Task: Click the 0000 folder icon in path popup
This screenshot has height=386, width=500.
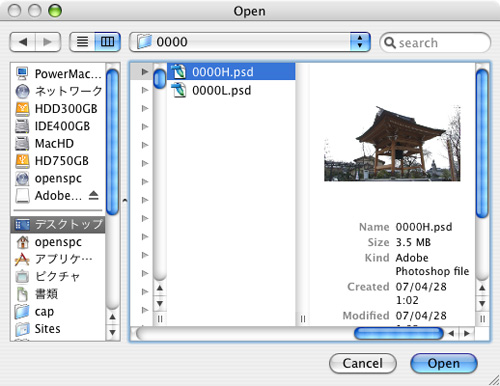Action: point(144,42)
